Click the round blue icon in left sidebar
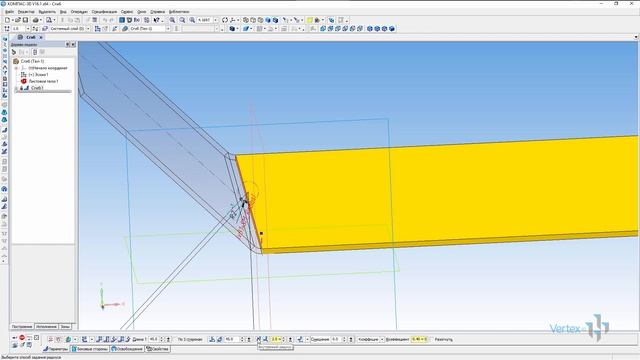The width and height of the screenshot is (640, 360). click(4, 189)
